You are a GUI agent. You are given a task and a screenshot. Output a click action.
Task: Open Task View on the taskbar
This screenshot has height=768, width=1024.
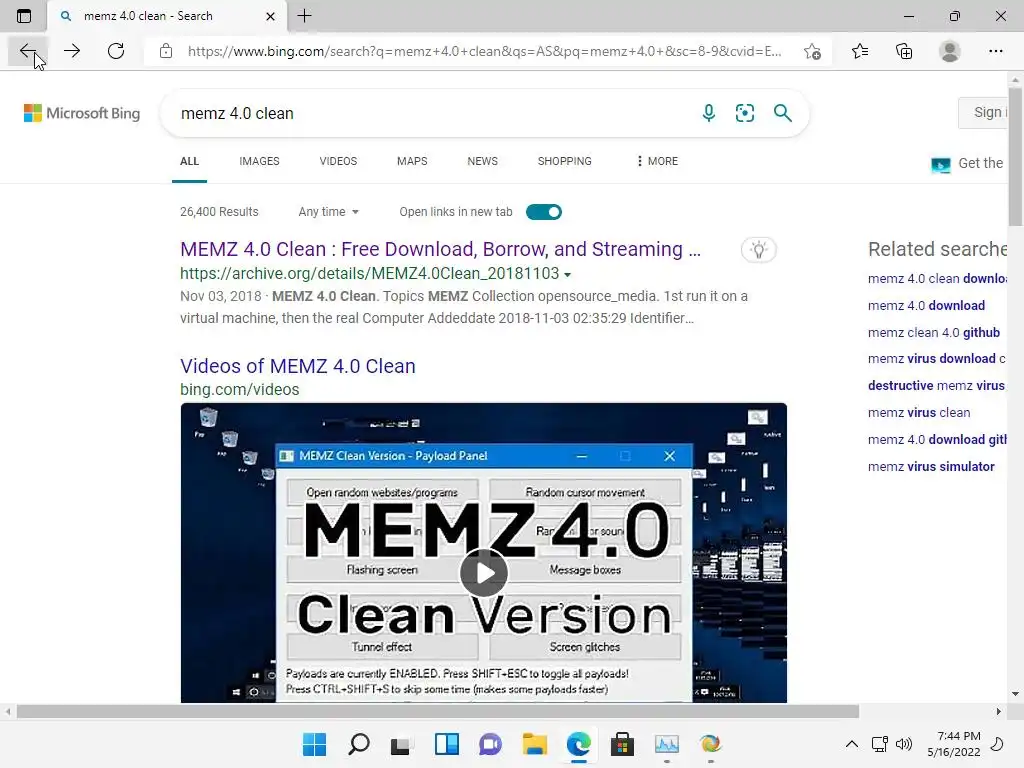click(402, 744)
